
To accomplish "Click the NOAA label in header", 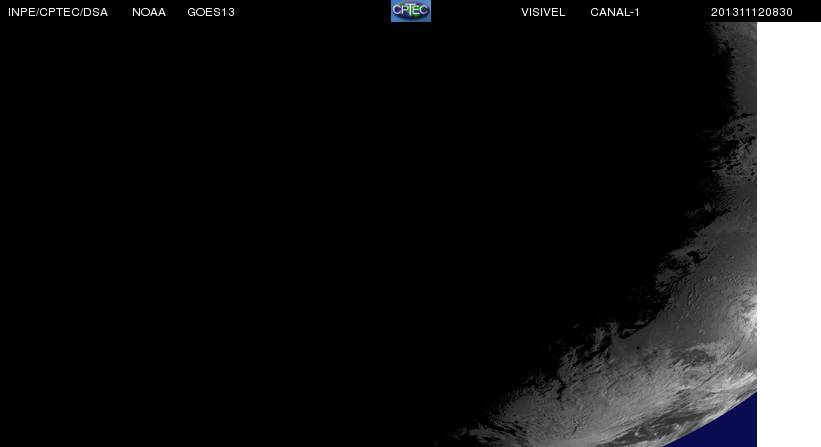I will 149,12.
